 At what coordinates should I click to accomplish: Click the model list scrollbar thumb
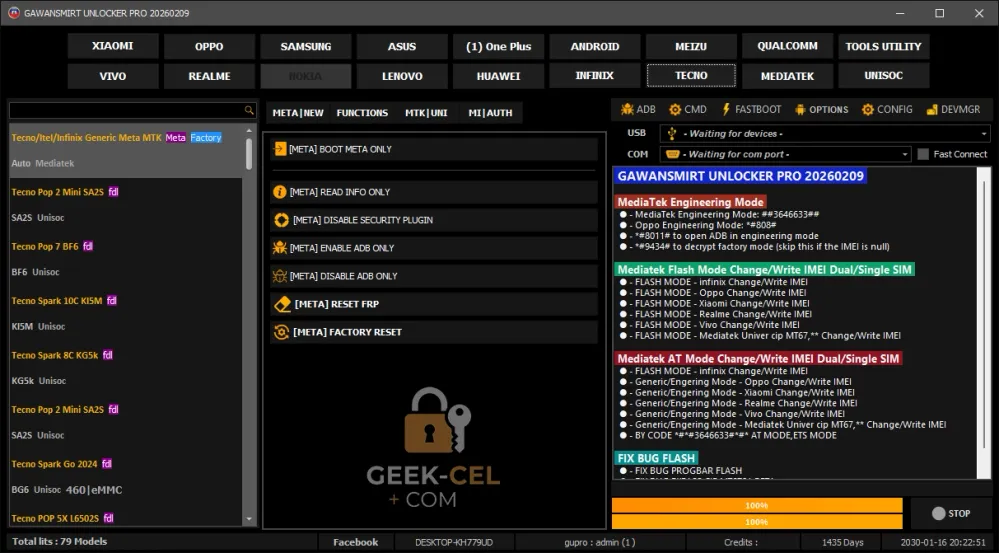point(249,154)
